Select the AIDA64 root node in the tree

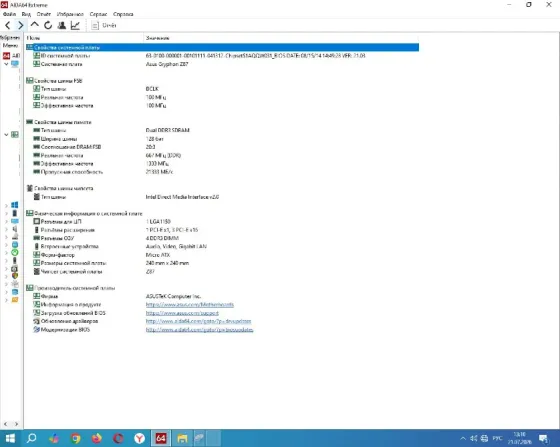(x=11, y=55)
